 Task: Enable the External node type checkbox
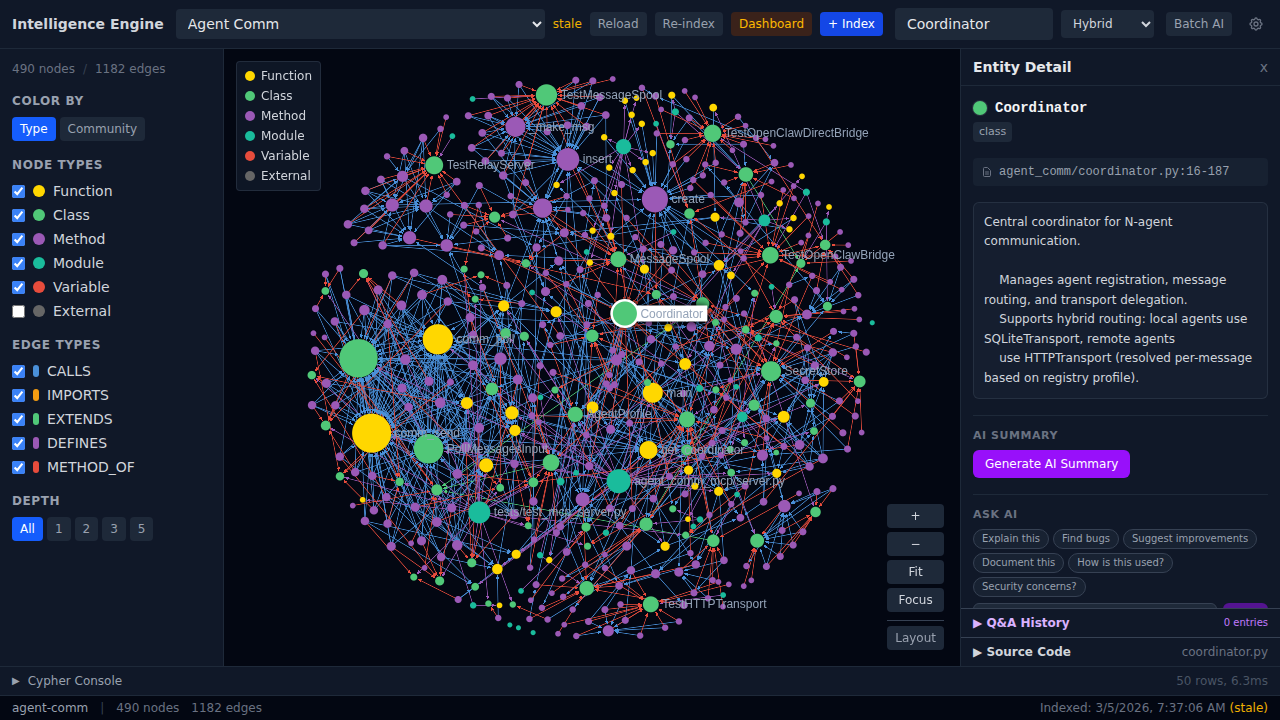pos(19,311)
